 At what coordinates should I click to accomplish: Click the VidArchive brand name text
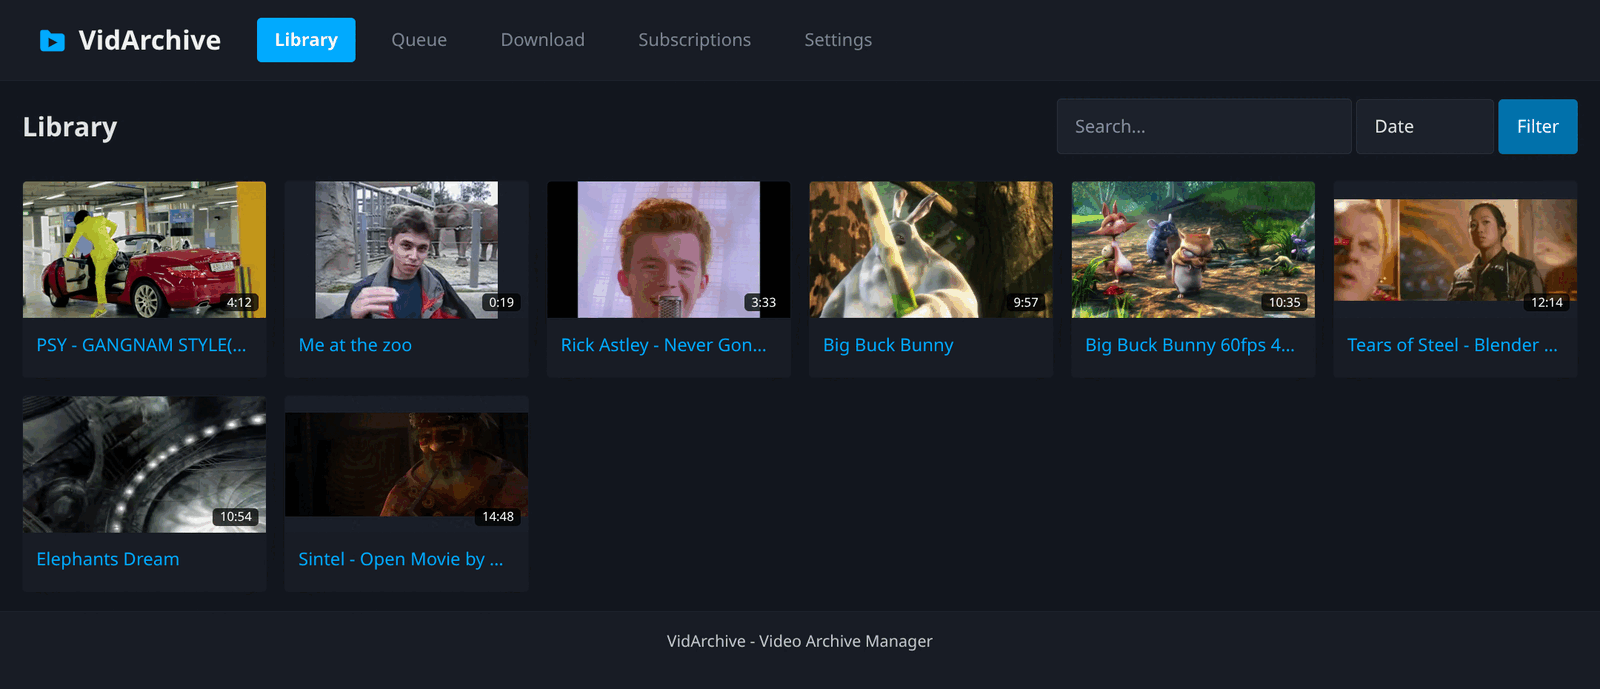(x=150, y=40)
